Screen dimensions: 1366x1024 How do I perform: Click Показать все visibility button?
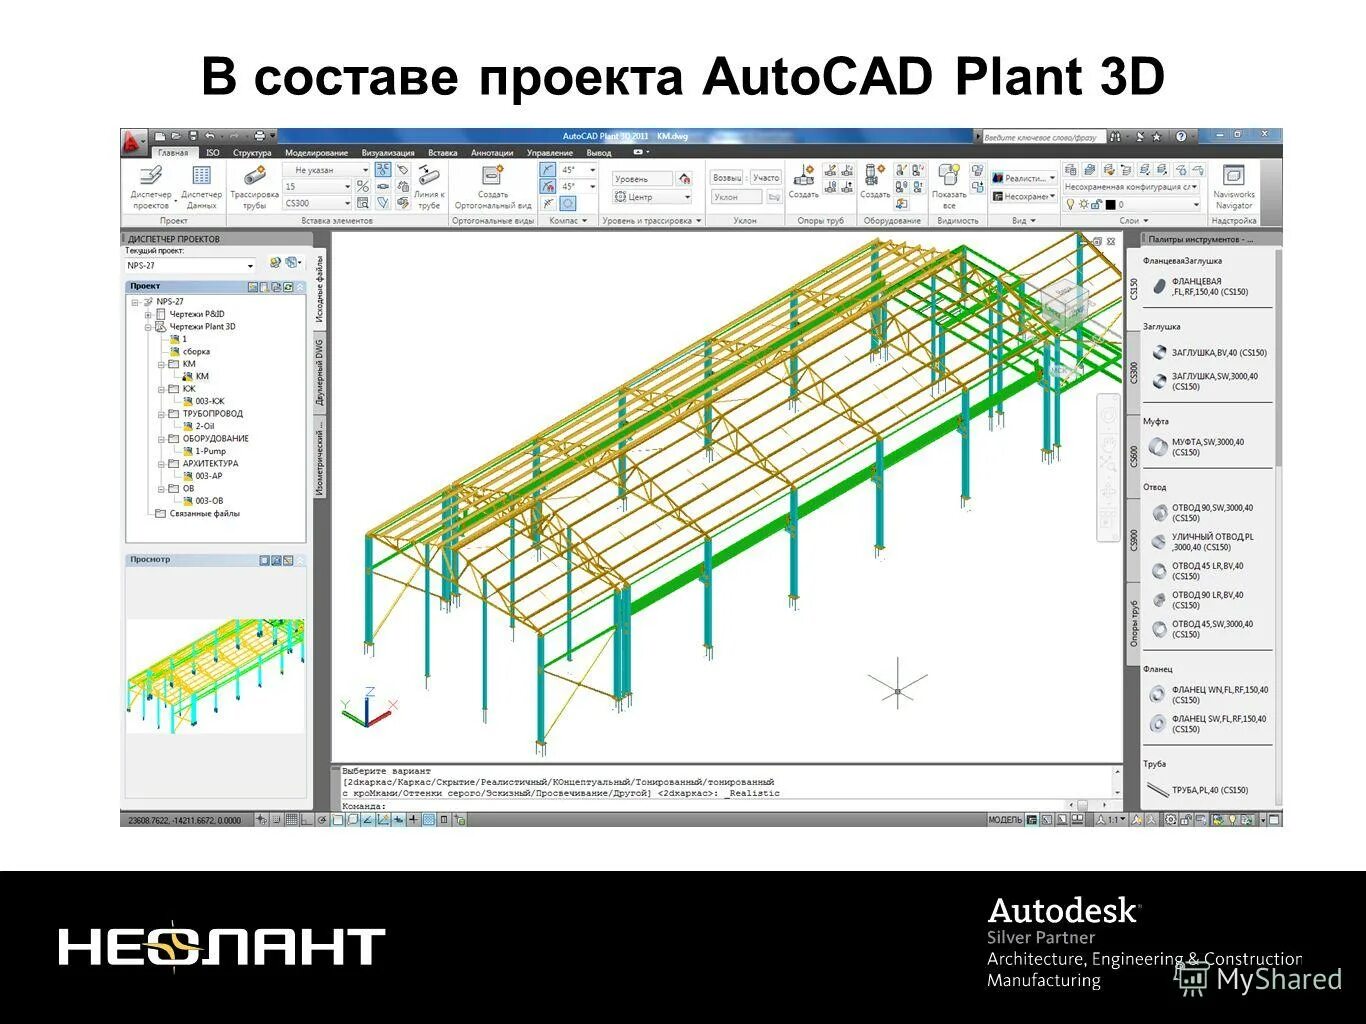(949, 187)
